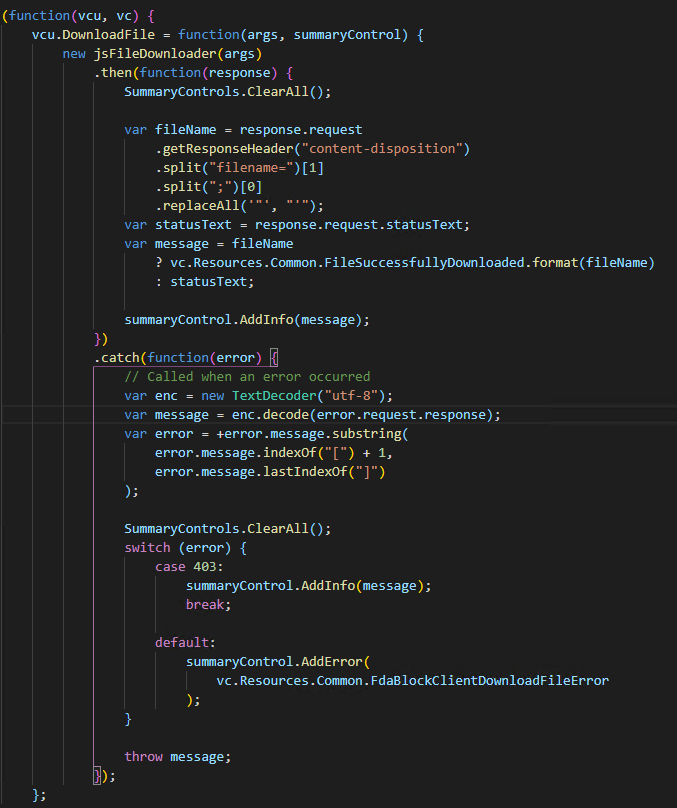The image size is (677, 808).
Task: Click the 'TextDecoder' class name
Action: tap(274, 396)
